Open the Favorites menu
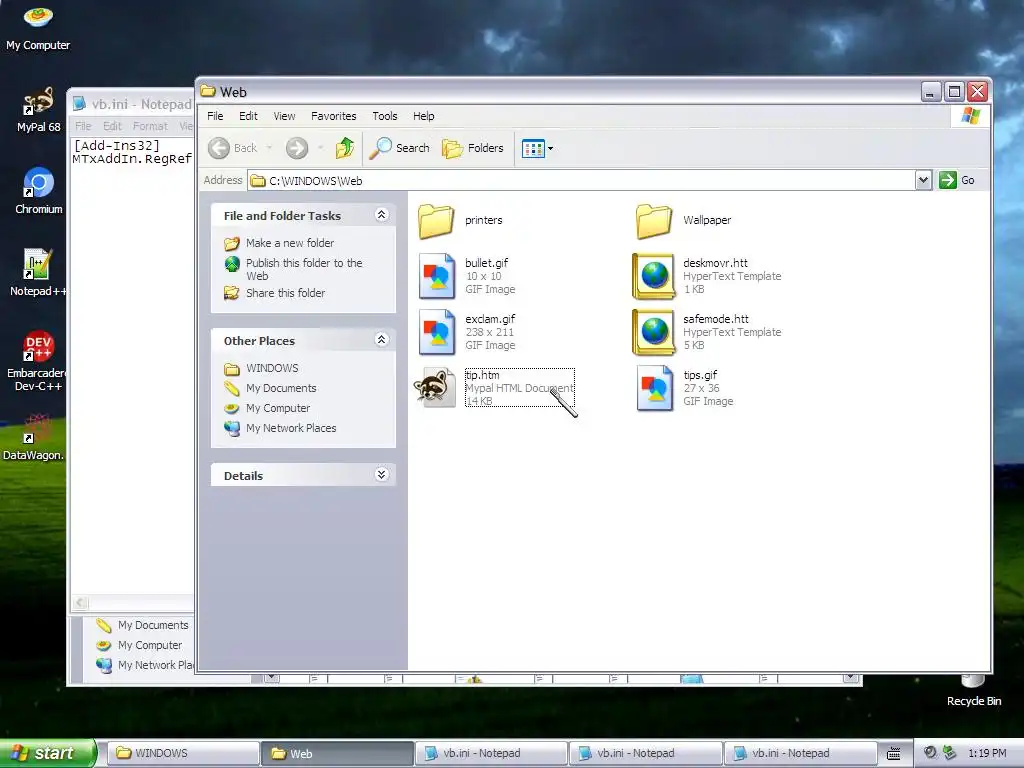This screenshot has height=768, width=1024. pos(334,116)
